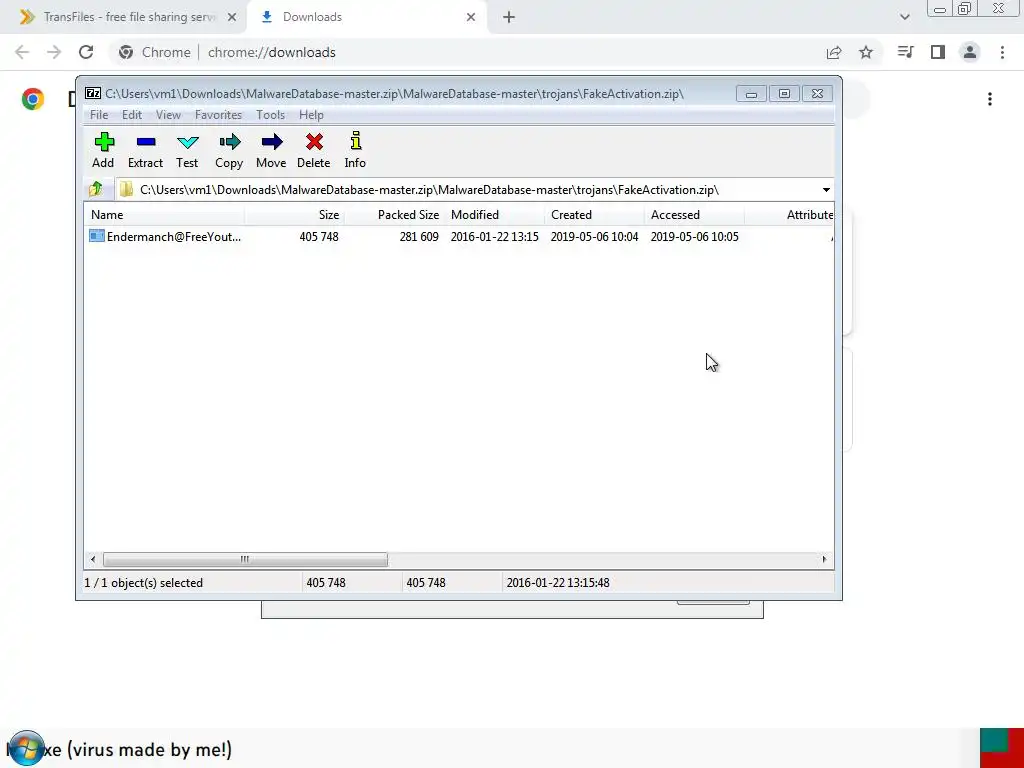Click the 2016-01-22 13:15 modified value
The width and height of the screenshot is (1024, 768).
(494, 236)
